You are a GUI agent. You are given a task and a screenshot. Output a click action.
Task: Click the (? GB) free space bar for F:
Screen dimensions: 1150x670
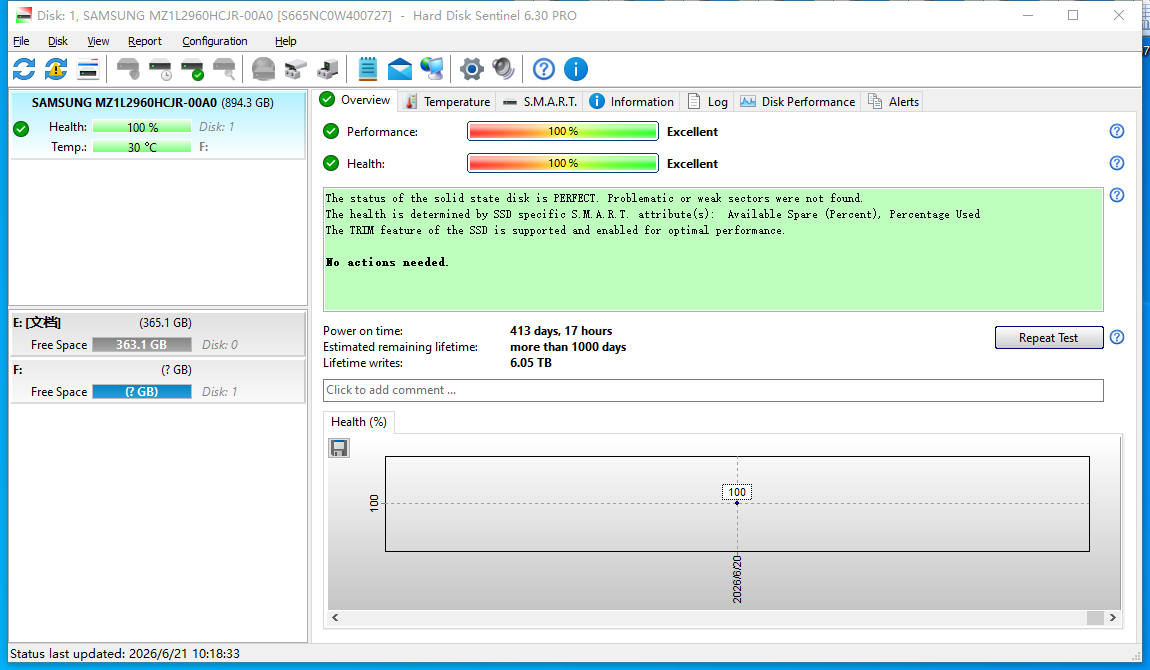coord(142,391)
